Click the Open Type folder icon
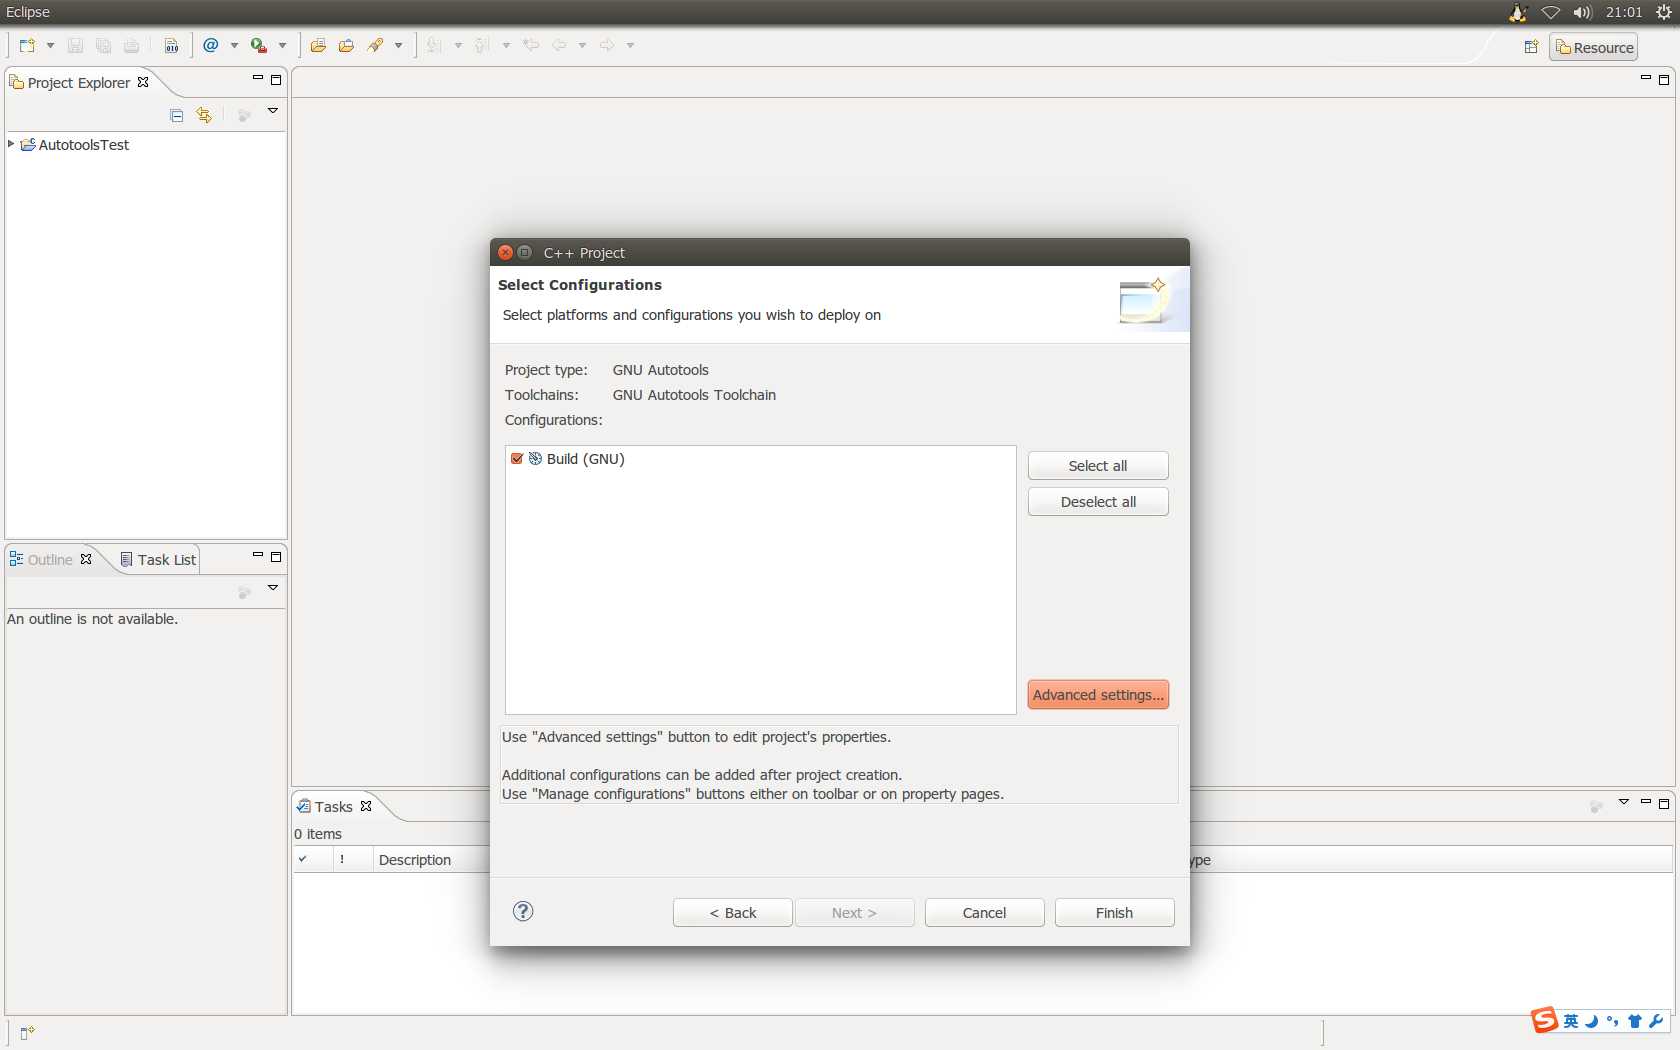The height and width of the screenshot is (1050, 1680). tap(318, 46)
